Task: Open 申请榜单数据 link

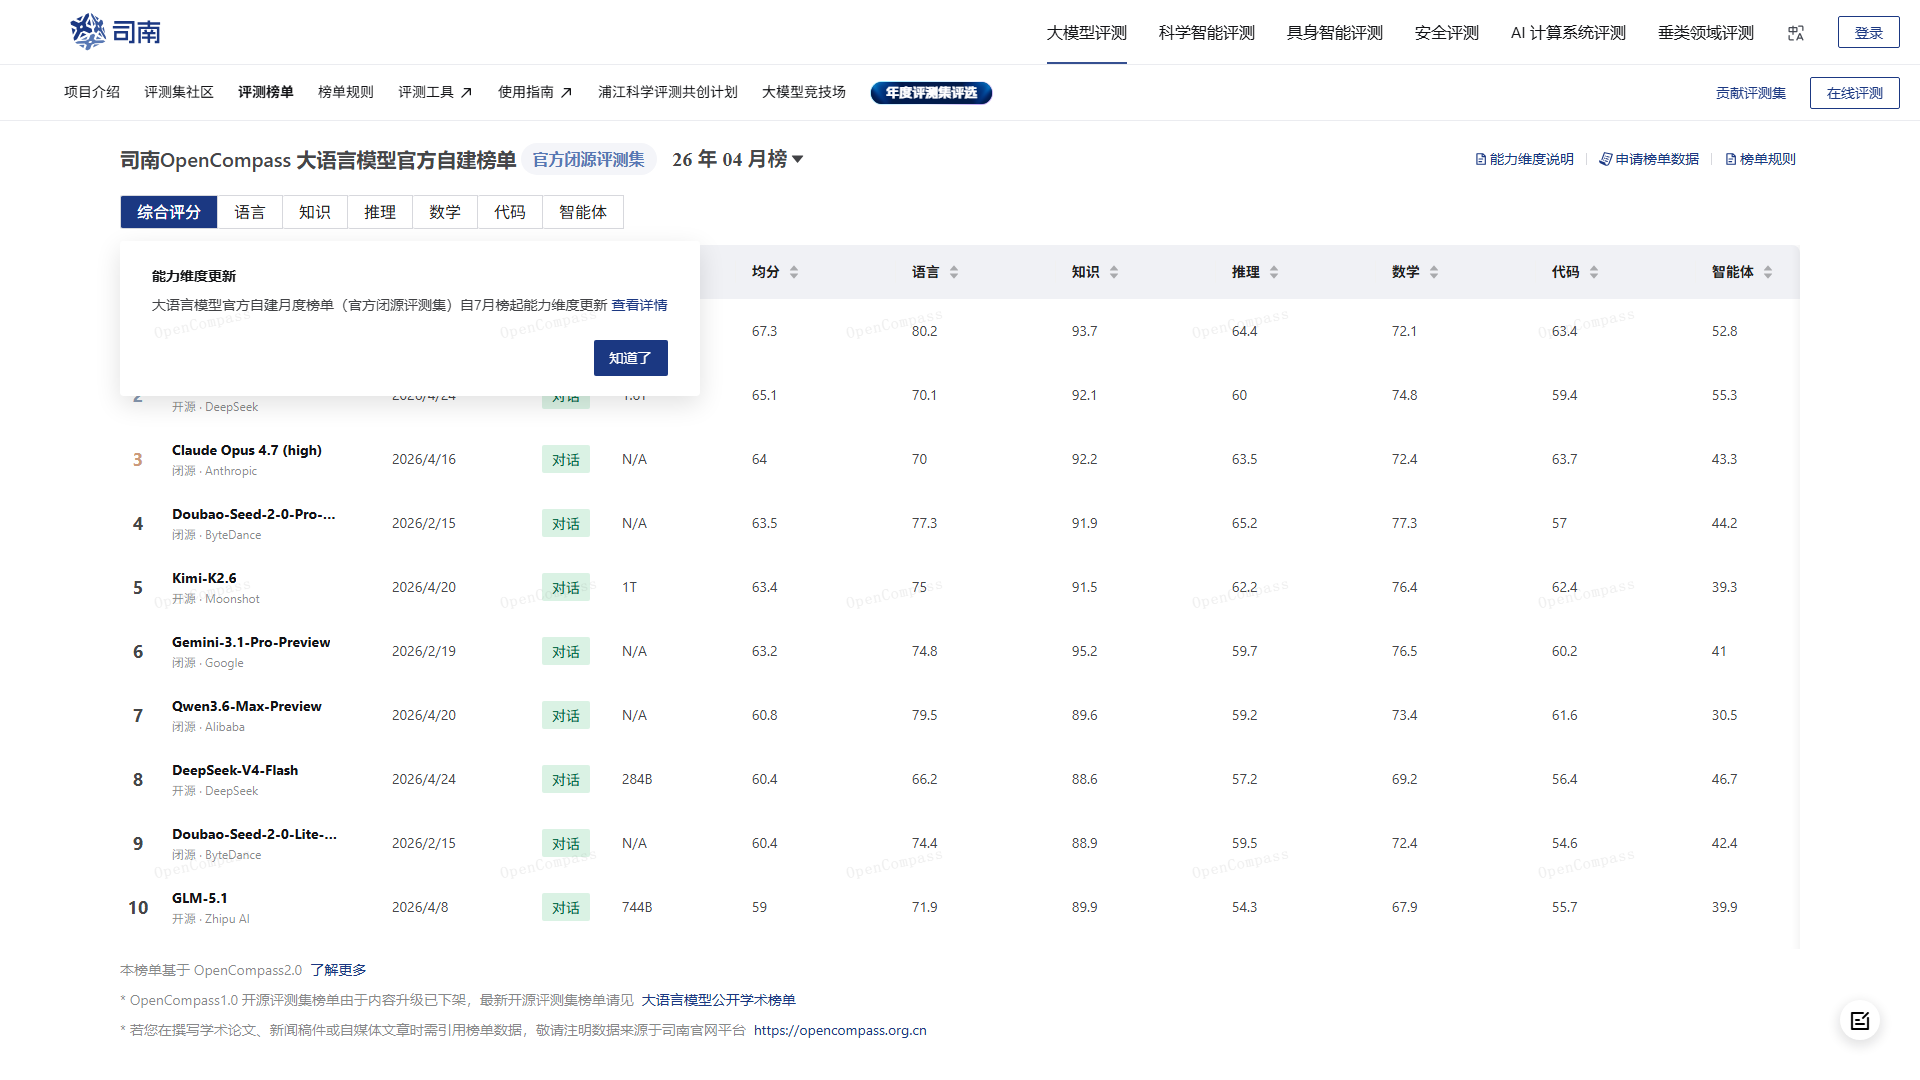Action: [1649, 159]
